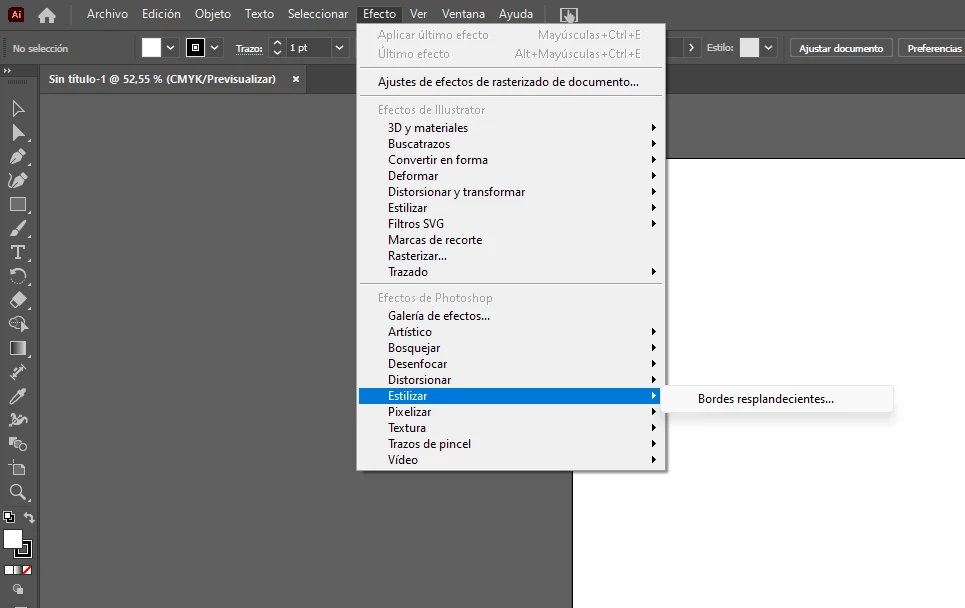This screenshot has height=608, width=965.
Task: Click the Trazo label link
Action: point(249,48)
